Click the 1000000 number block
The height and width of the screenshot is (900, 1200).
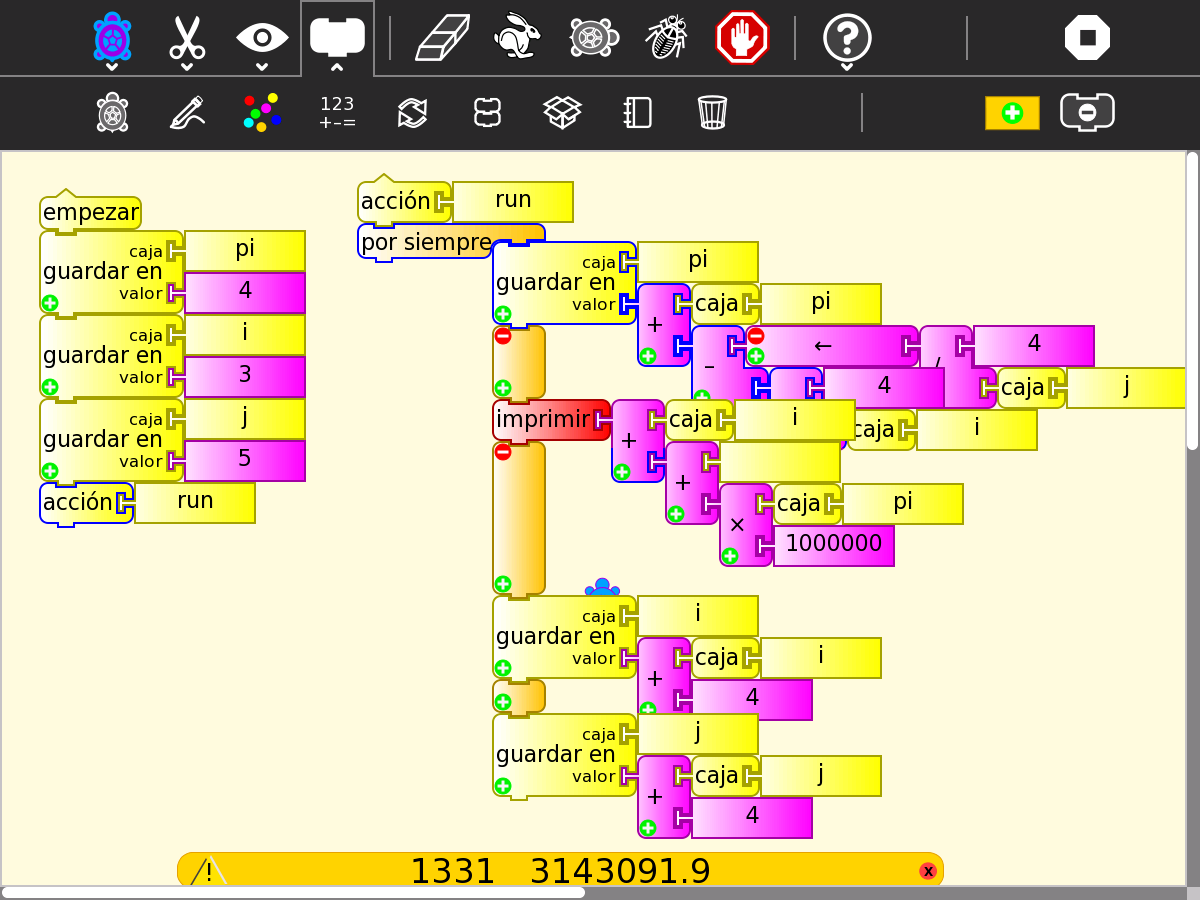pyautogui.click(x=834, y=545)
